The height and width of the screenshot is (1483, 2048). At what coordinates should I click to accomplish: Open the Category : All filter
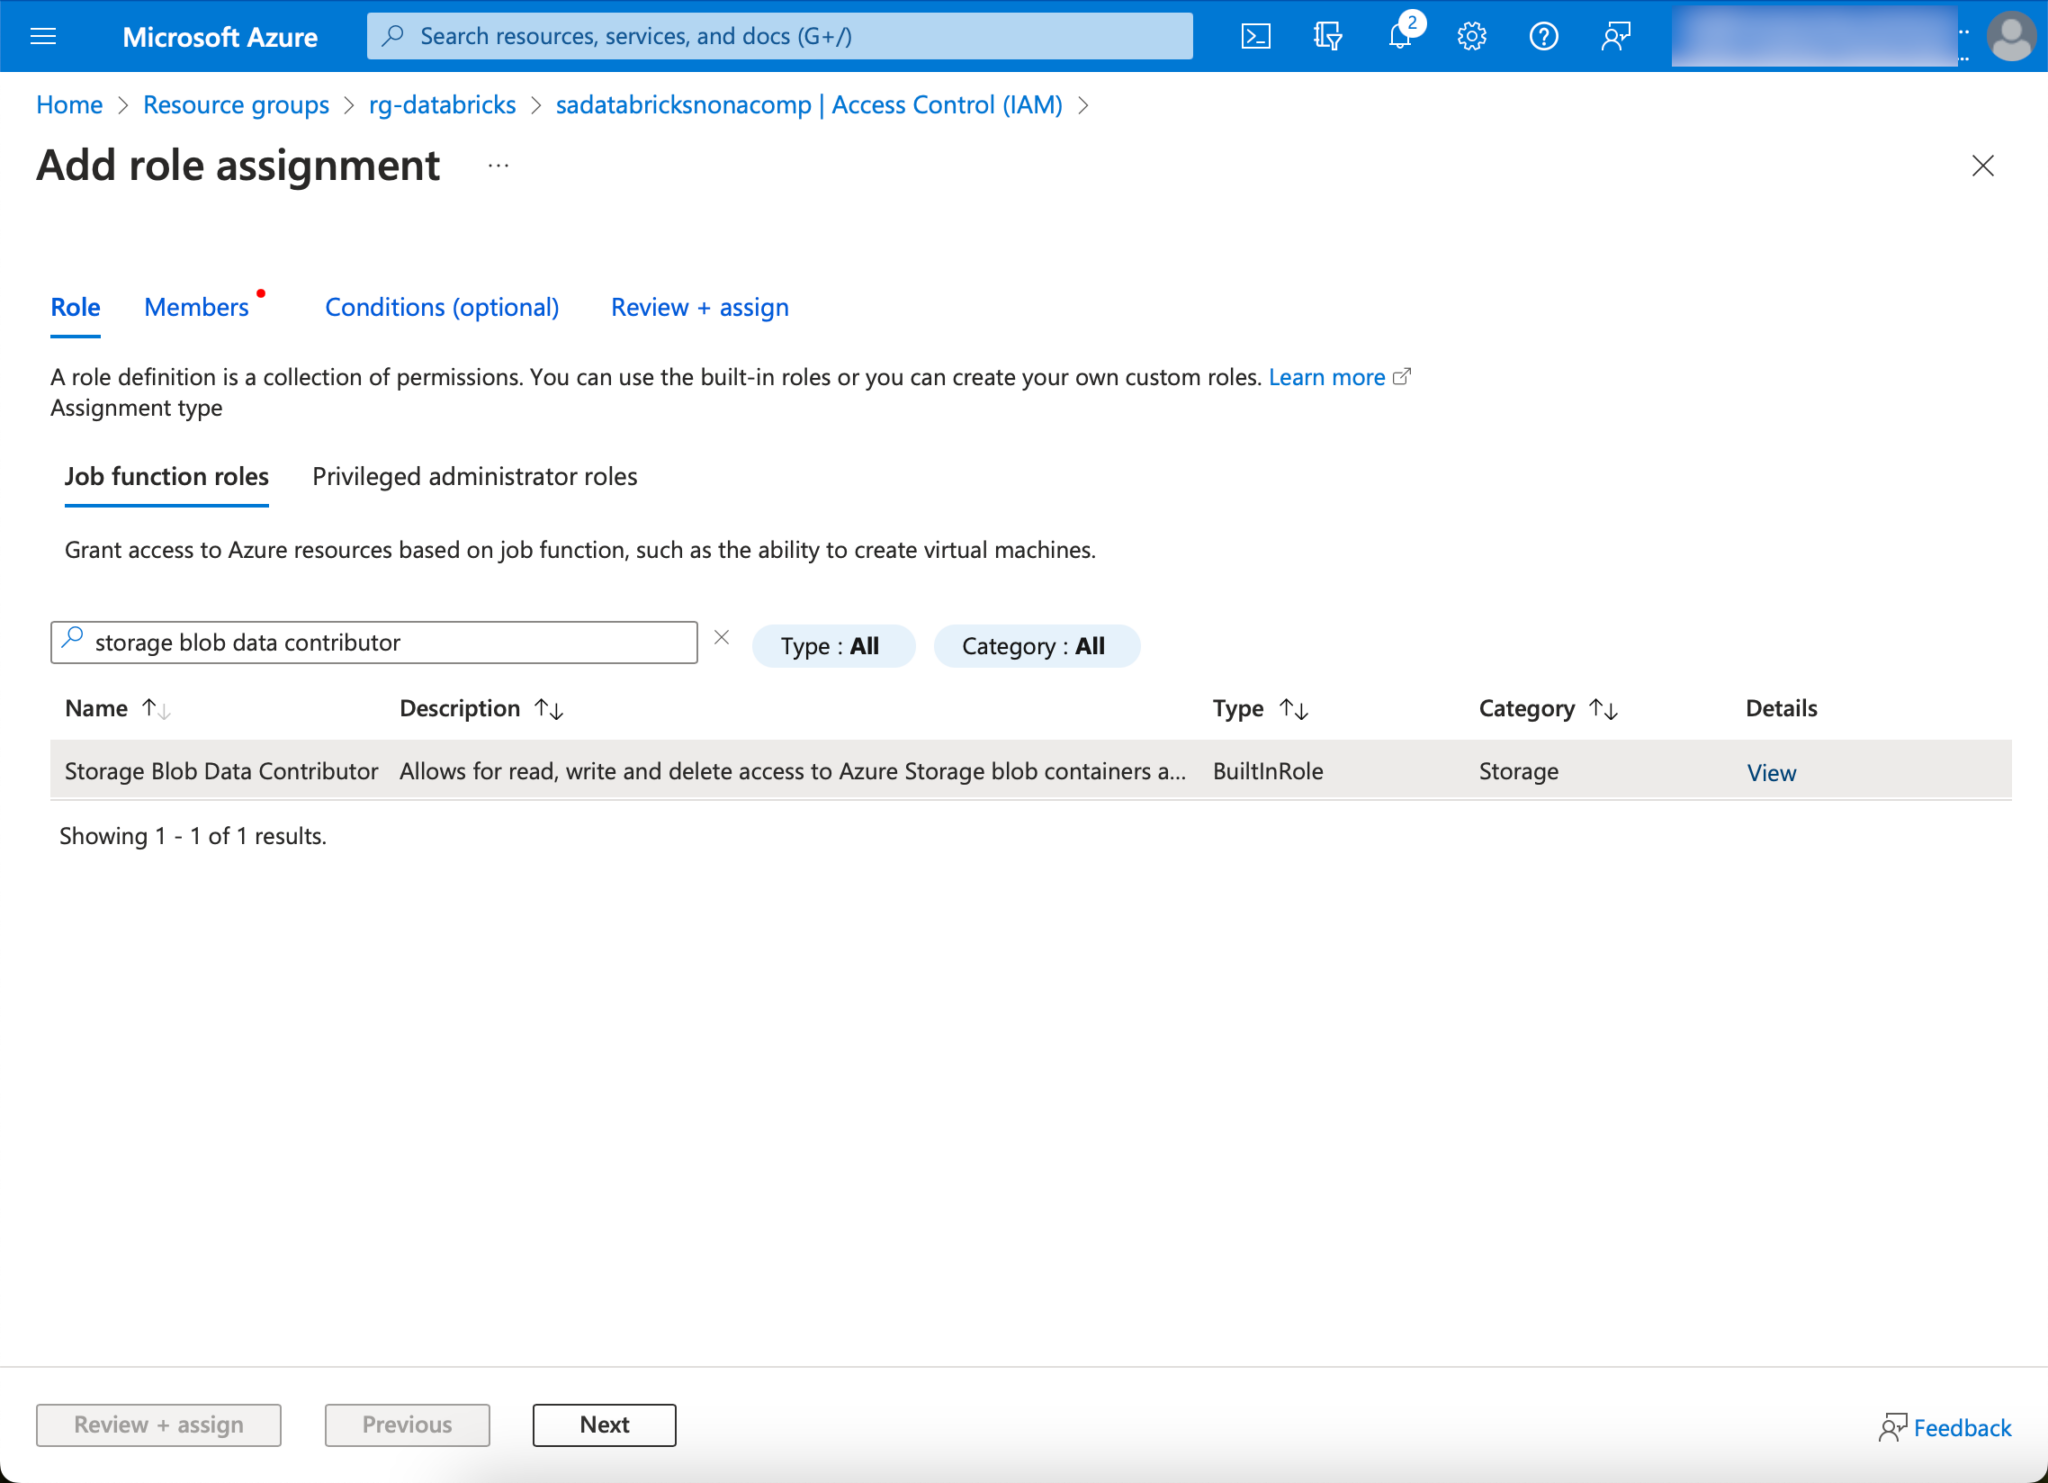click(x=1035, y=646)
